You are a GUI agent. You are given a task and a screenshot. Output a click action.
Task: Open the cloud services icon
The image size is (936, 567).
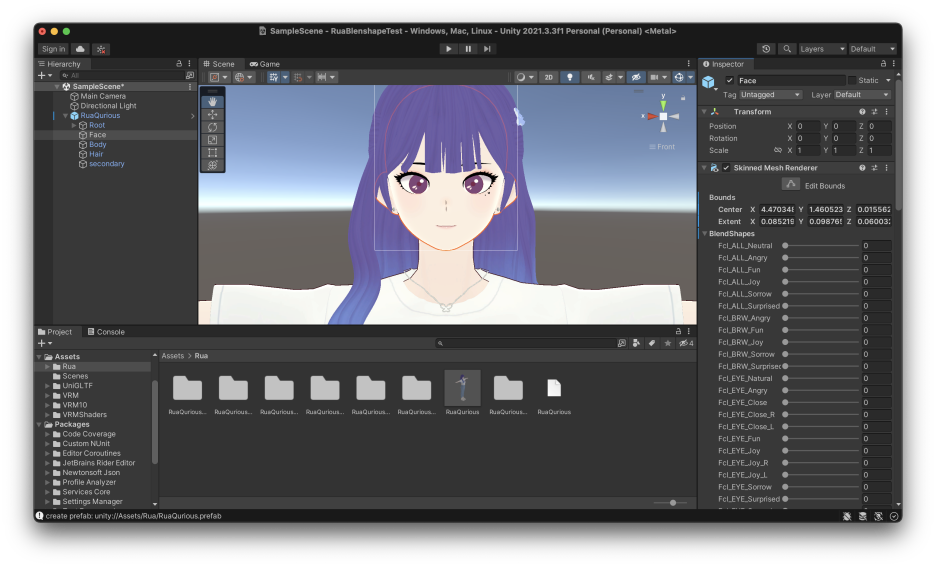80,49
